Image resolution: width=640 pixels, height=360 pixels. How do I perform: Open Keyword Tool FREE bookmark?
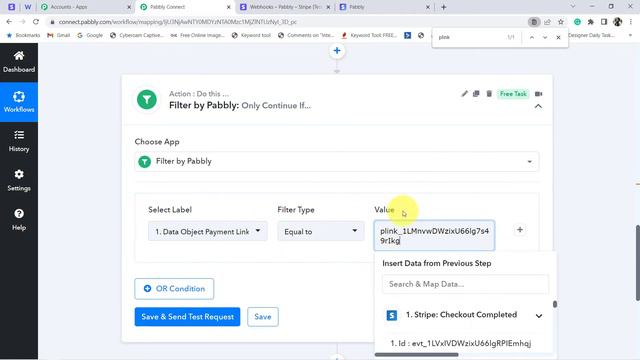coord(369,36)
